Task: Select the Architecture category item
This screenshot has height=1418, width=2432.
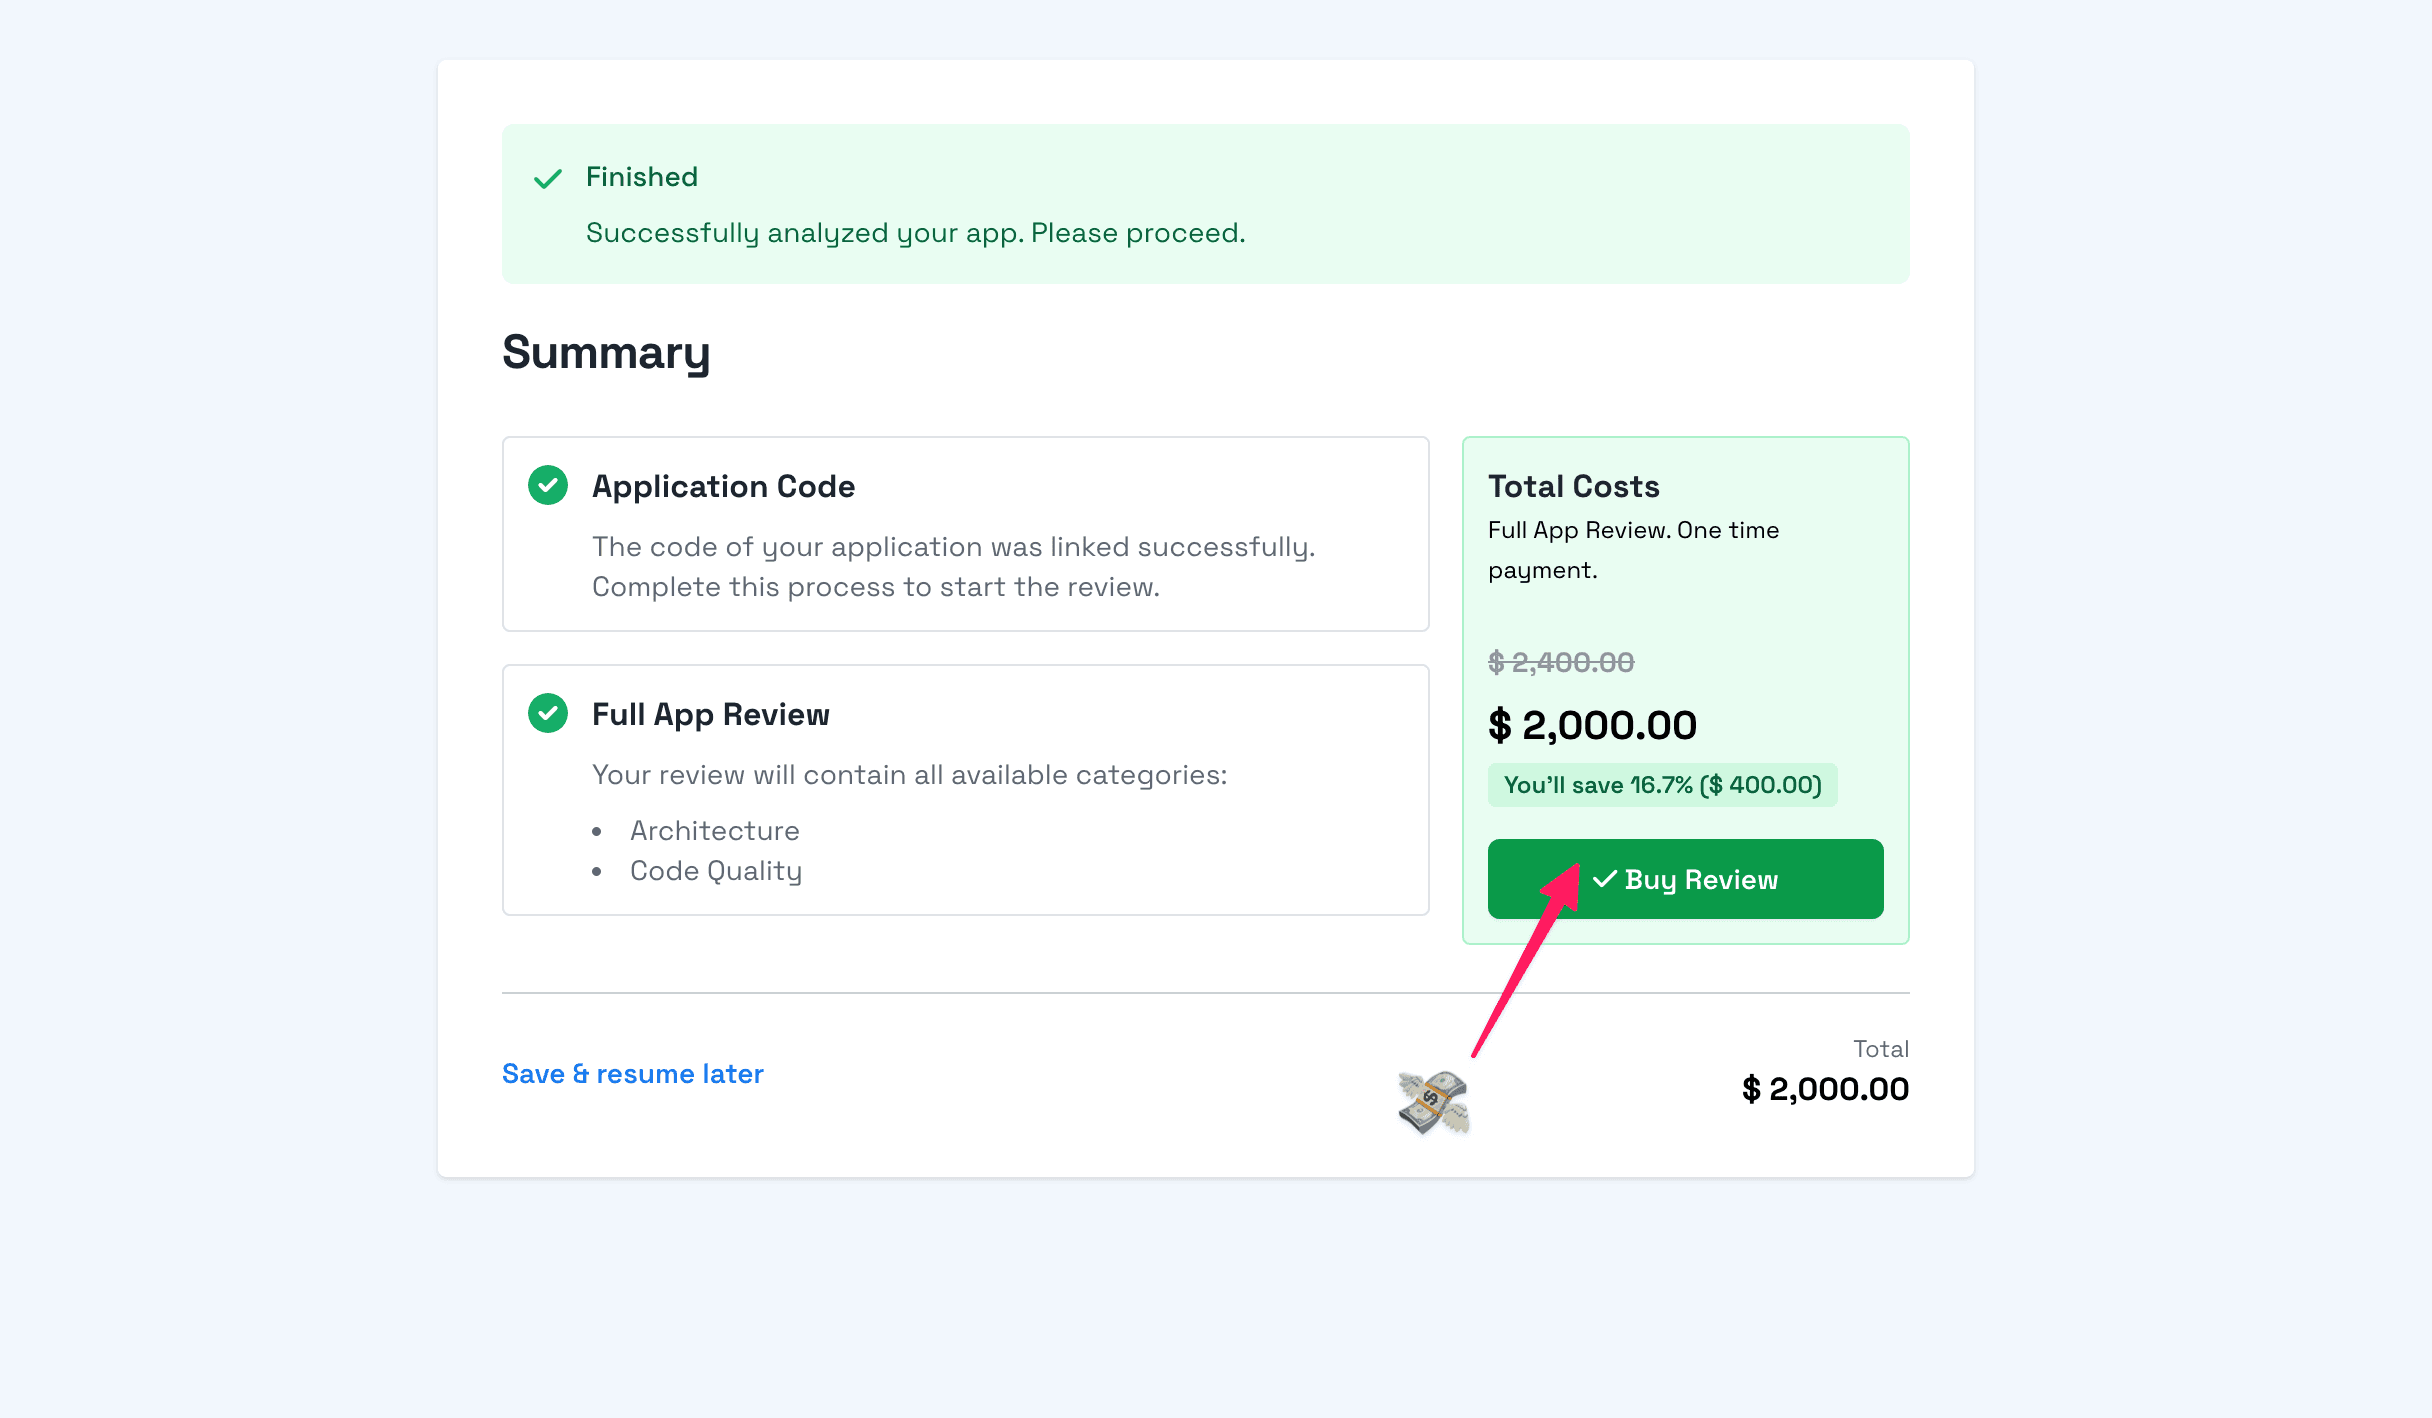Action: 714,830
